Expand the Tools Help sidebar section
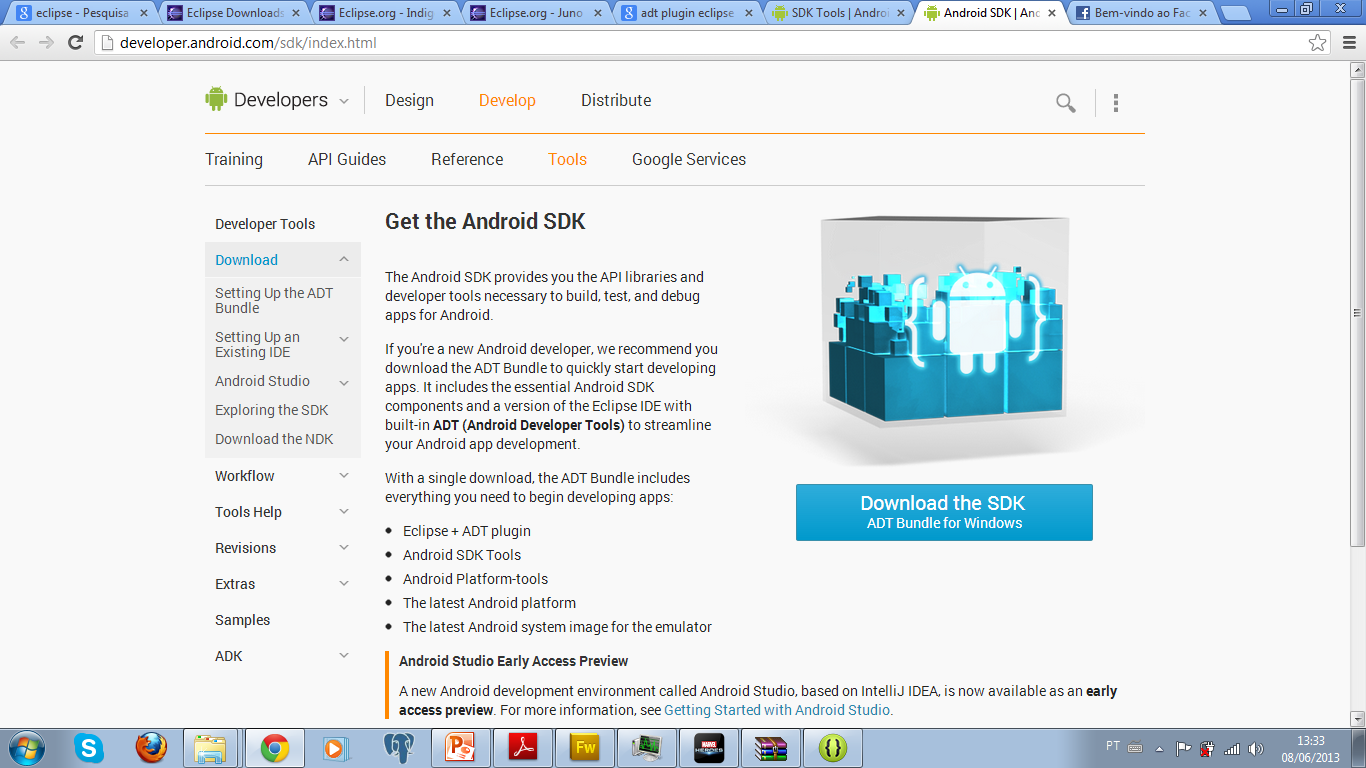 [x=344, y=512]
